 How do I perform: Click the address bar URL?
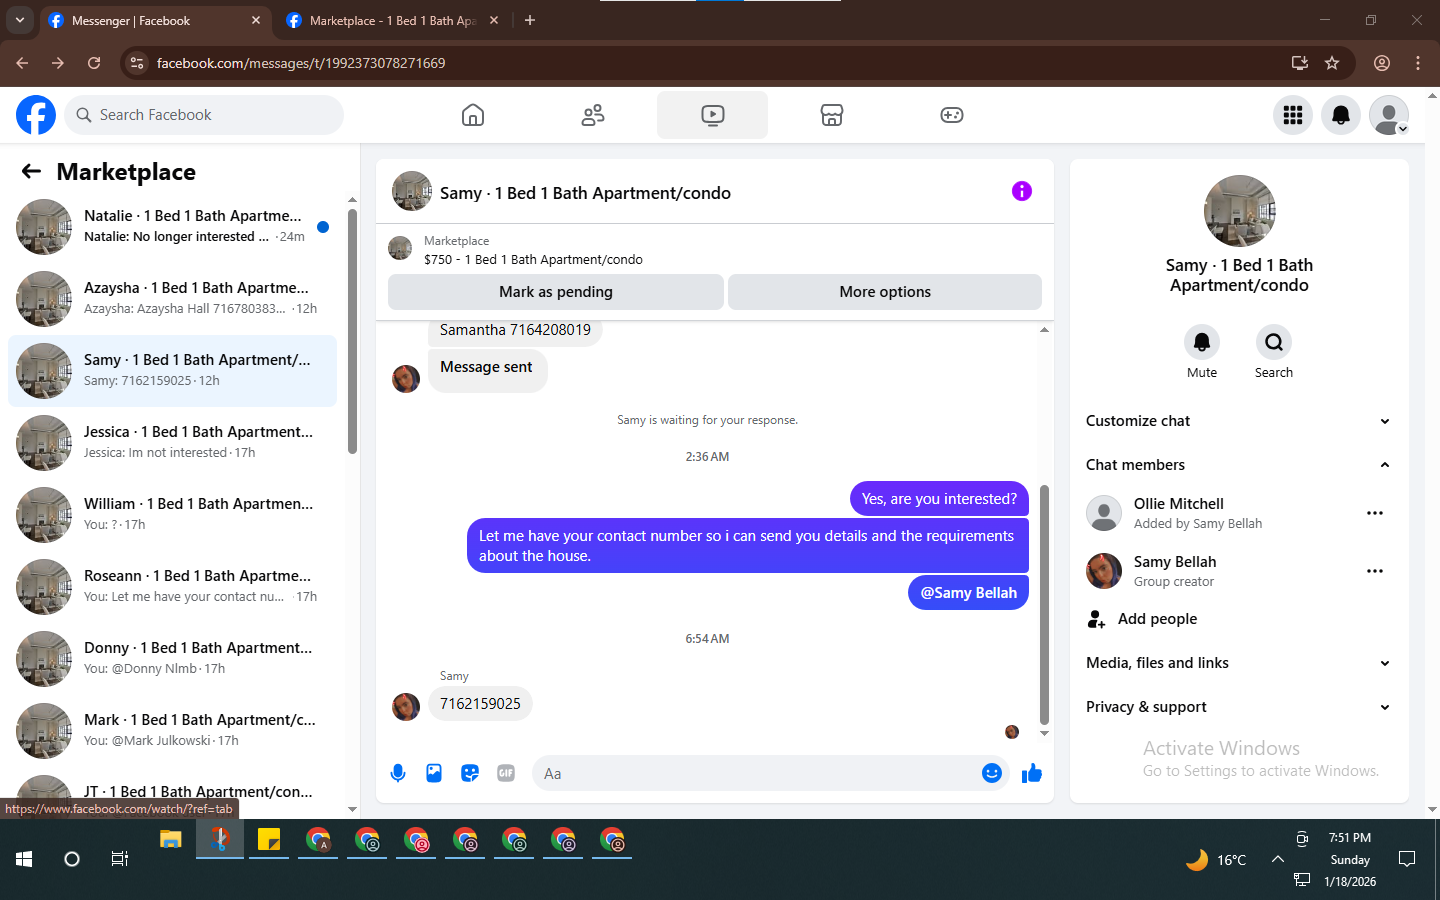coord(301,63)
